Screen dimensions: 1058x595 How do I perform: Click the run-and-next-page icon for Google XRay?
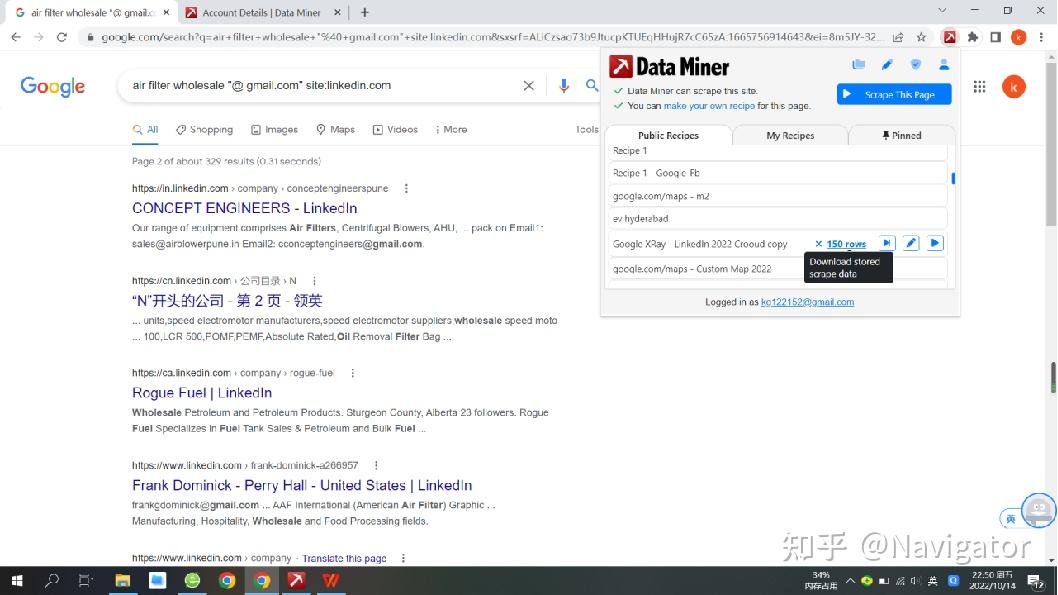tap(887, 244)
